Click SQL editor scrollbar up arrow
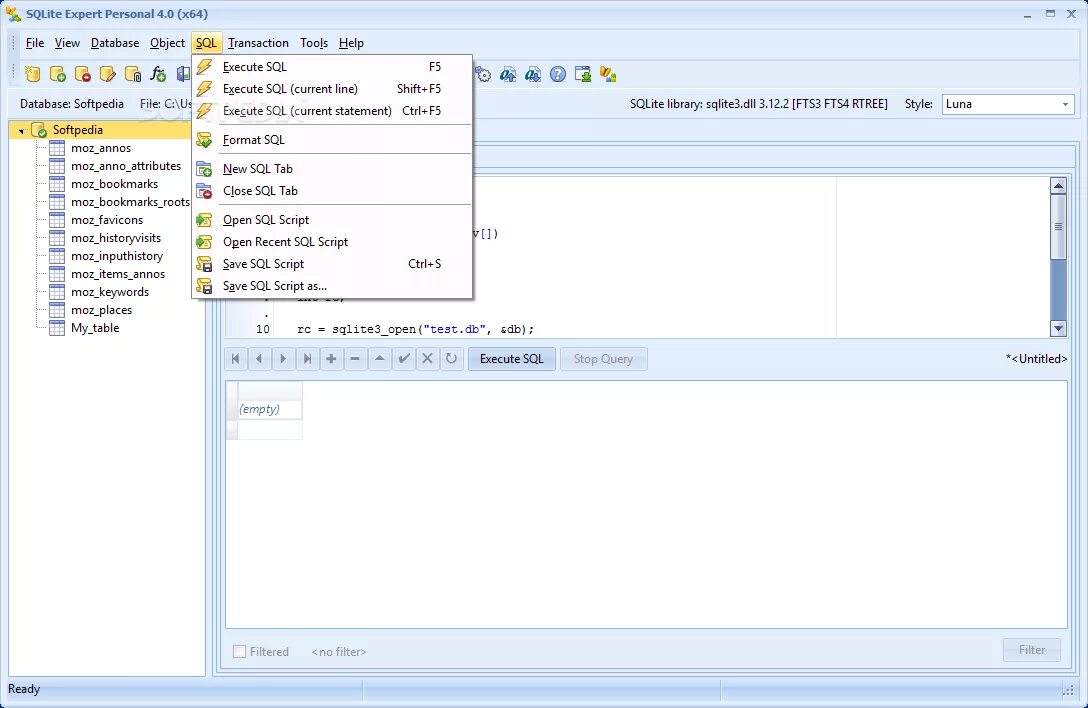The height and width of the screenshot is (708, 1088). (1058, 185)
